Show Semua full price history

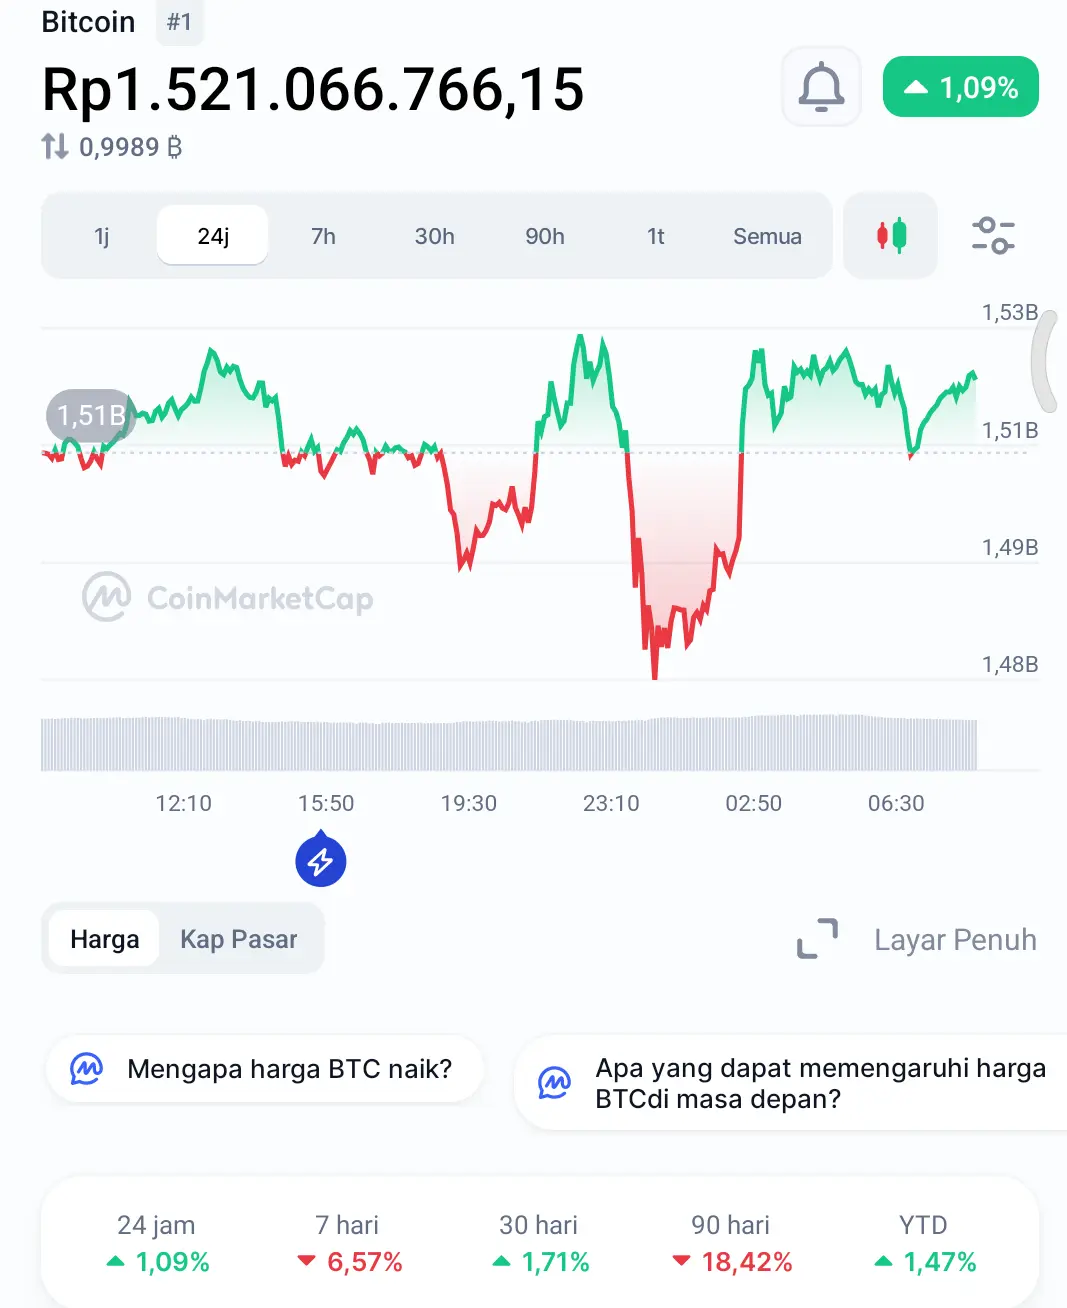click(767, 236)
